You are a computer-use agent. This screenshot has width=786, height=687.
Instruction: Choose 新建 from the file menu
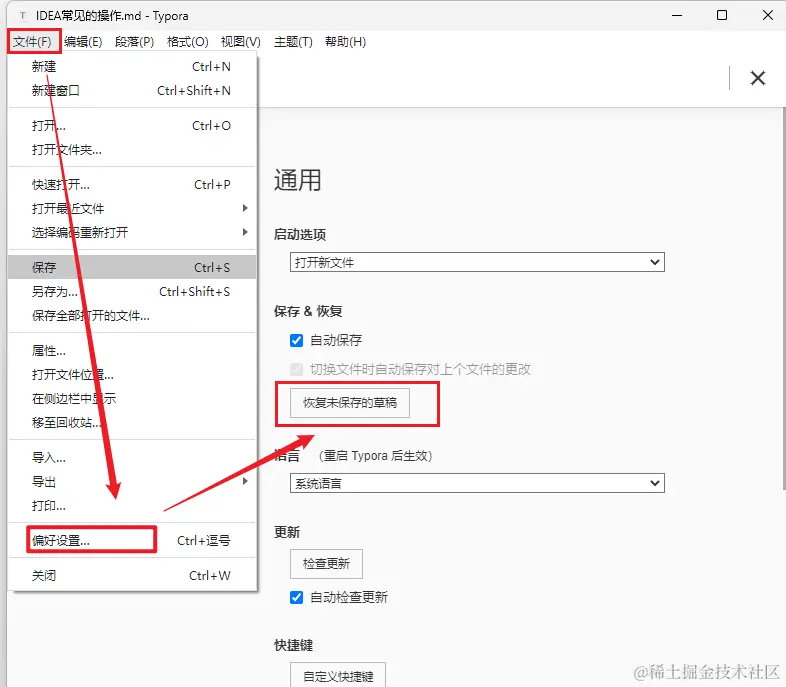pos(132,67)
